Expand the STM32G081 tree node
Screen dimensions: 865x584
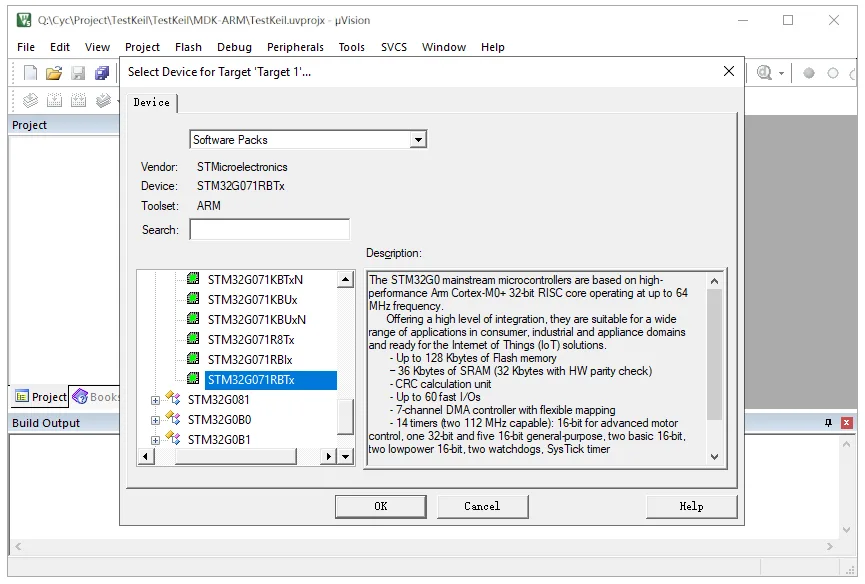(155, 400)
